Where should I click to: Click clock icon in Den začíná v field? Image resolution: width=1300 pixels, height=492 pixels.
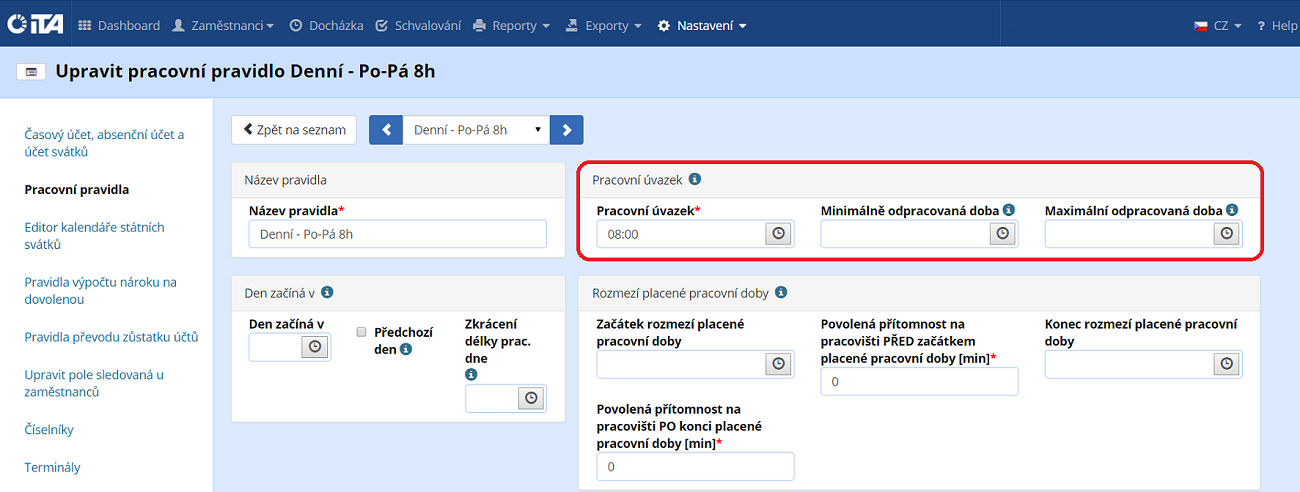pos(315,346)
